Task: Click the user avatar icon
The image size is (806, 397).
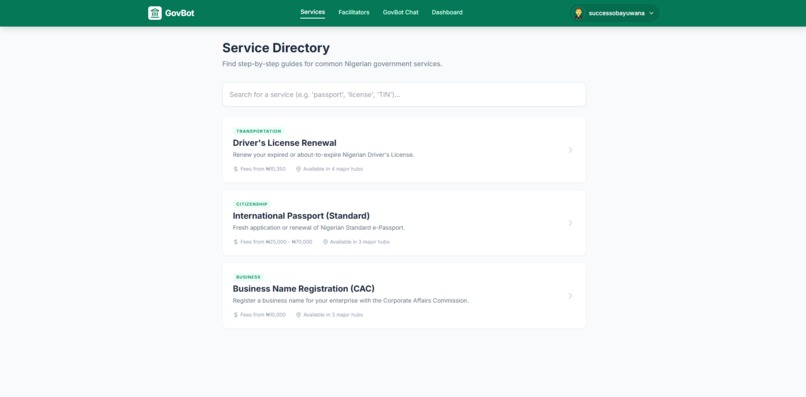Action: (x=578, y=13)
